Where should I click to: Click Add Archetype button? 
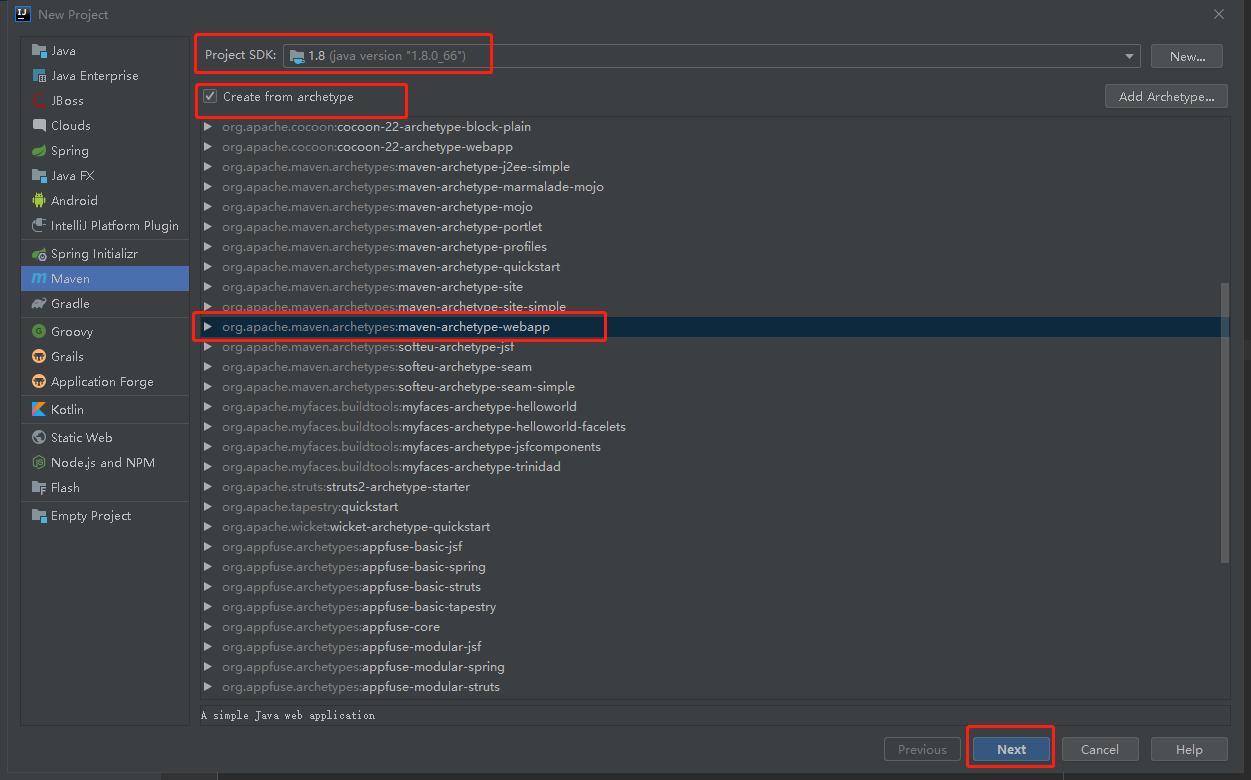click(x=1167, y=96)
